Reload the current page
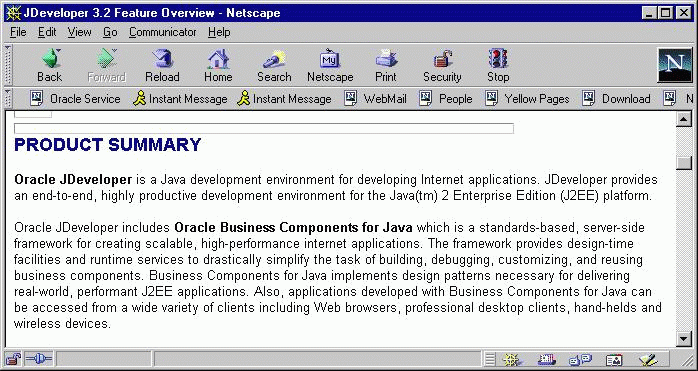The image size is (698, 371). point(162,65)
